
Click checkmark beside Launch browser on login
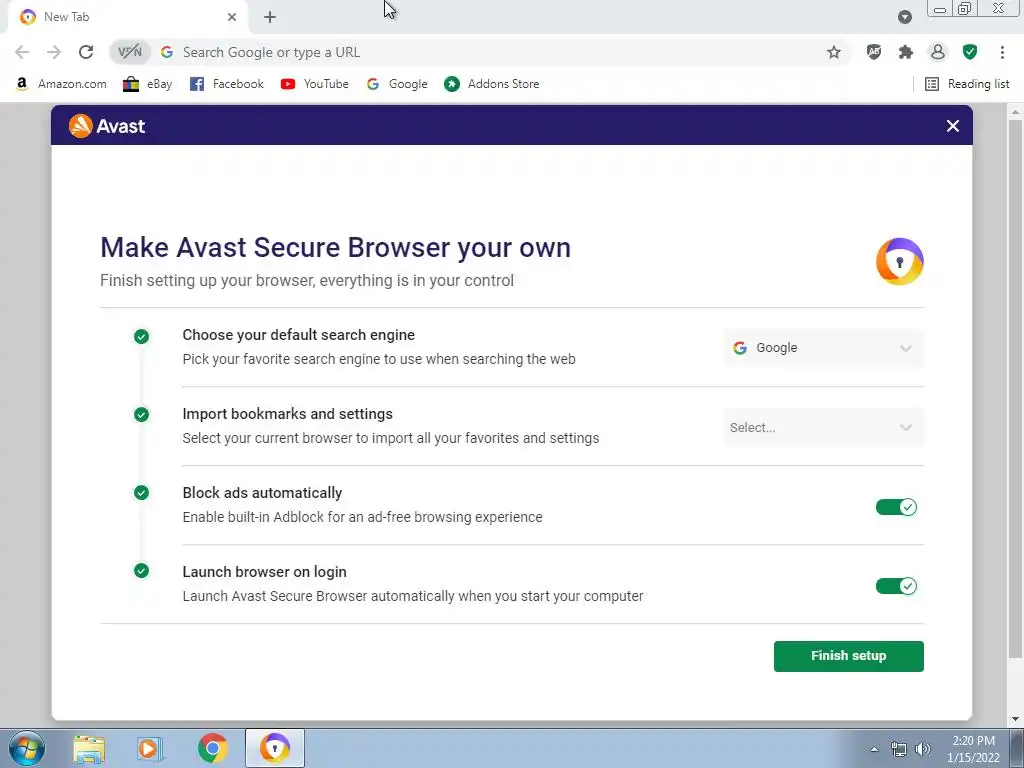click(x=141, y=571)
